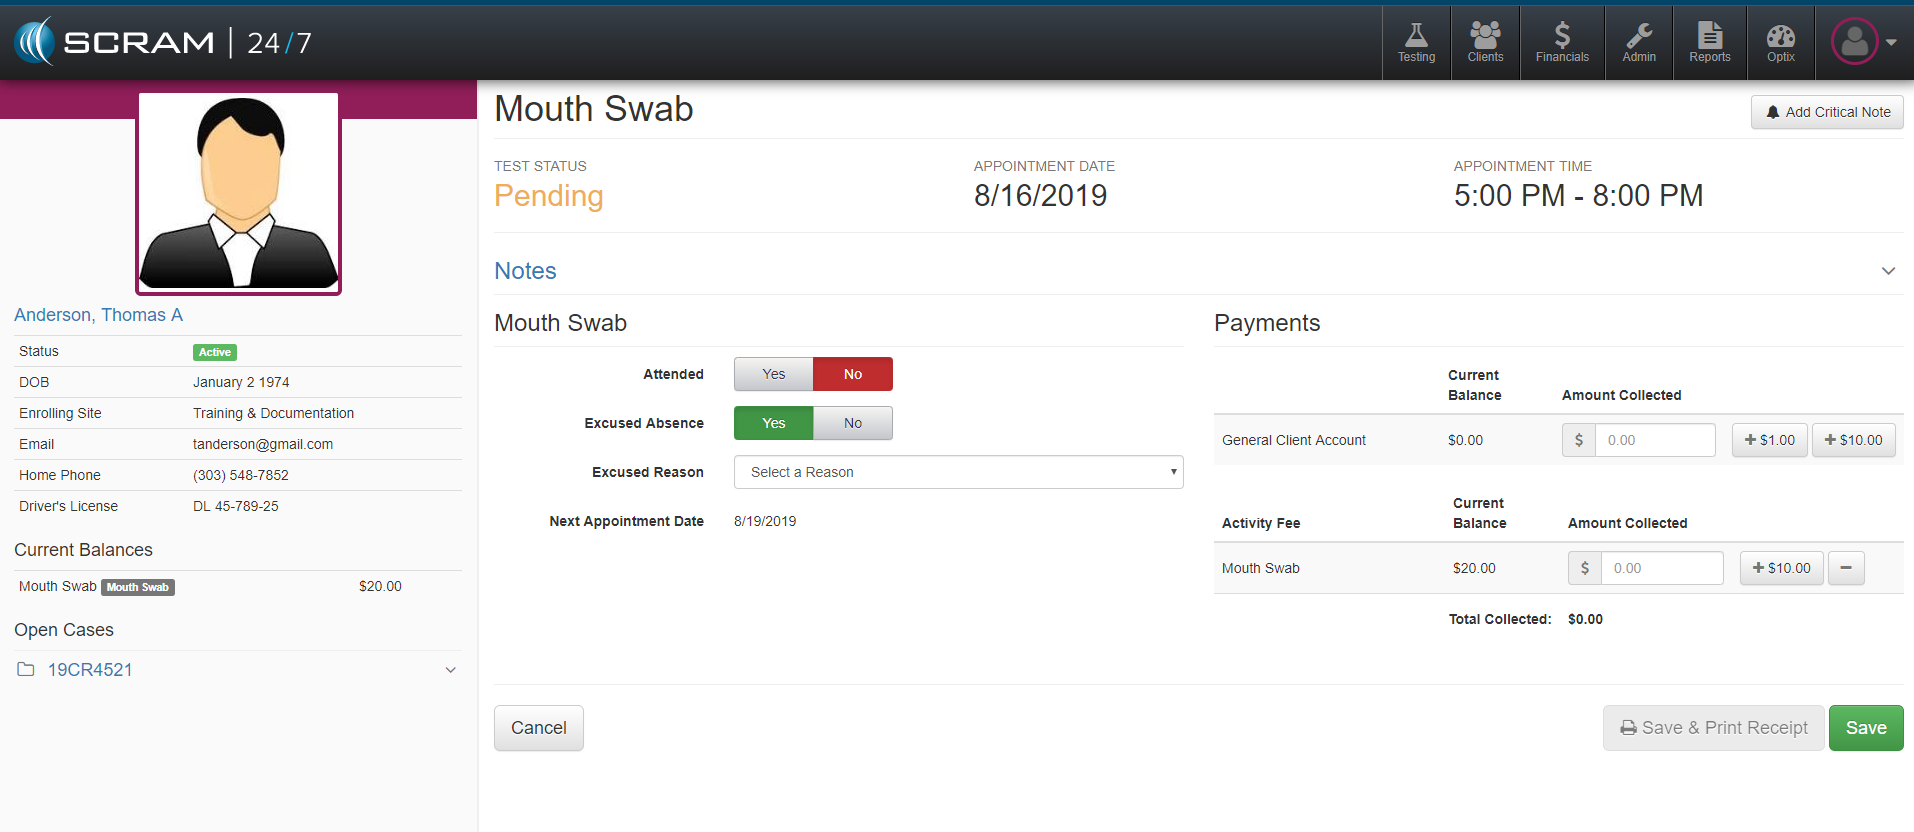The width and height of the screenshot is (1914, 832).
Task: Set Attended to Yes
Action: pos(773,374)
